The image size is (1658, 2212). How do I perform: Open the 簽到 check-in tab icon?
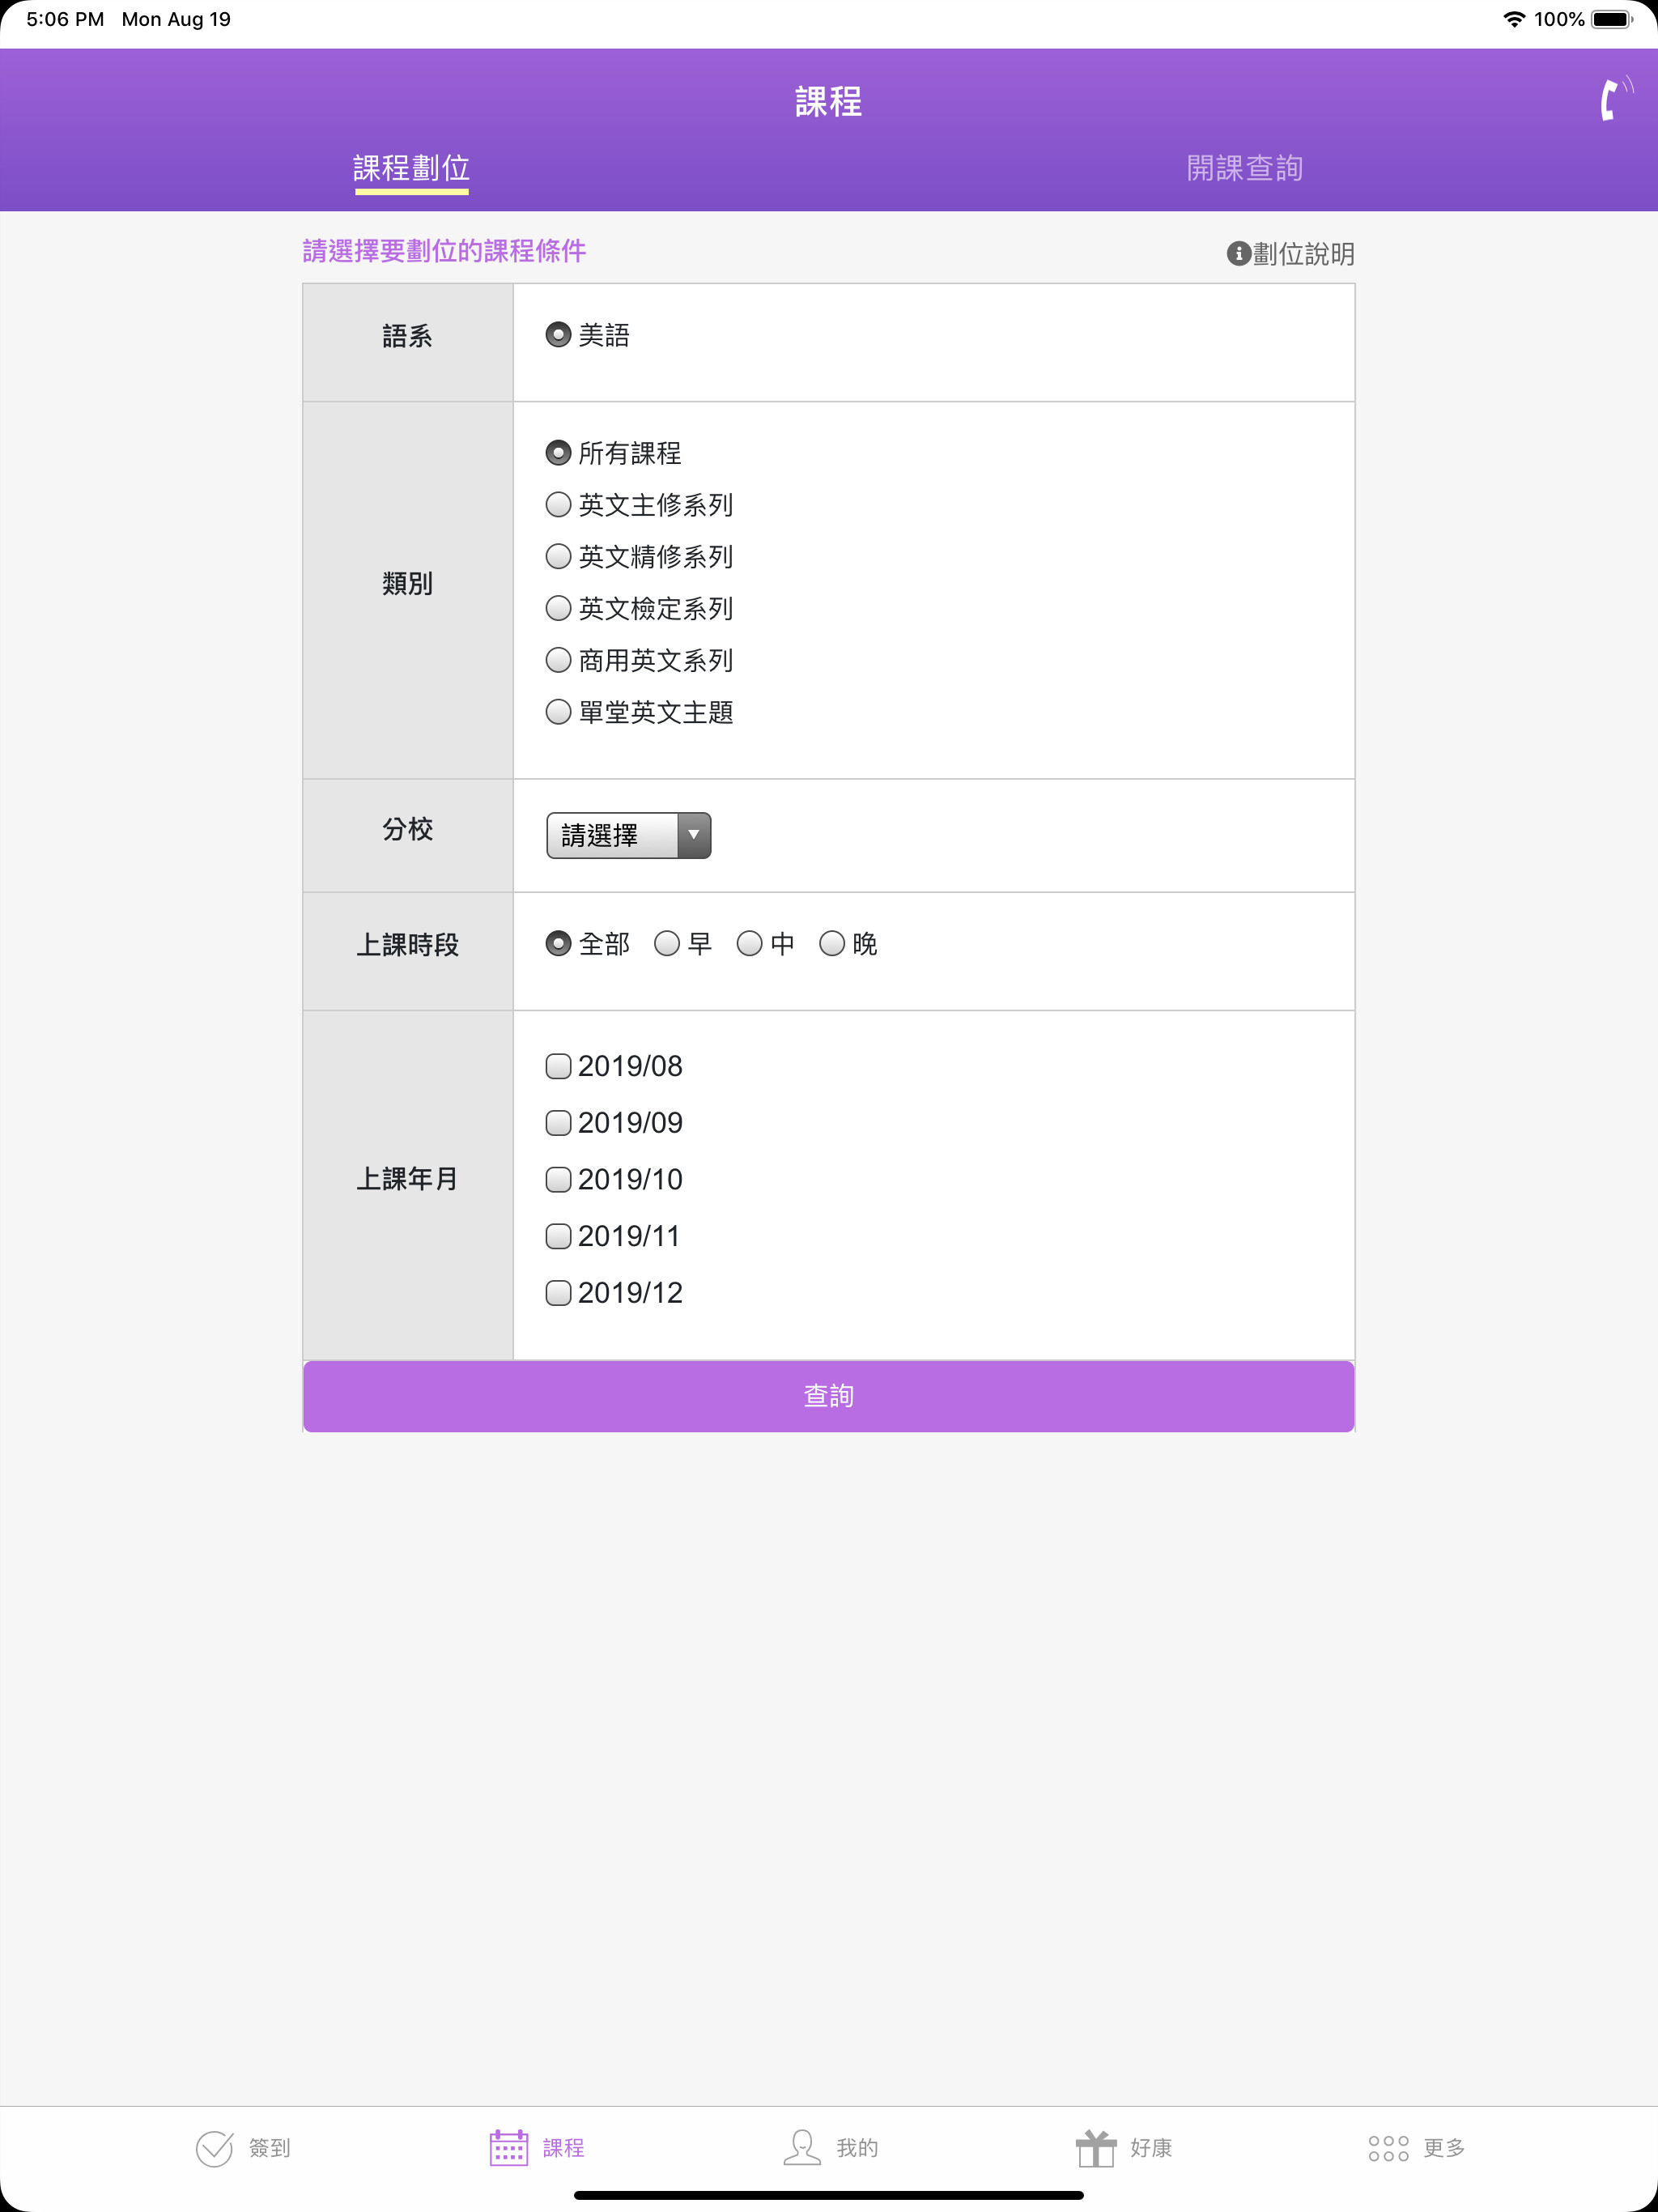click(214, 2148)
